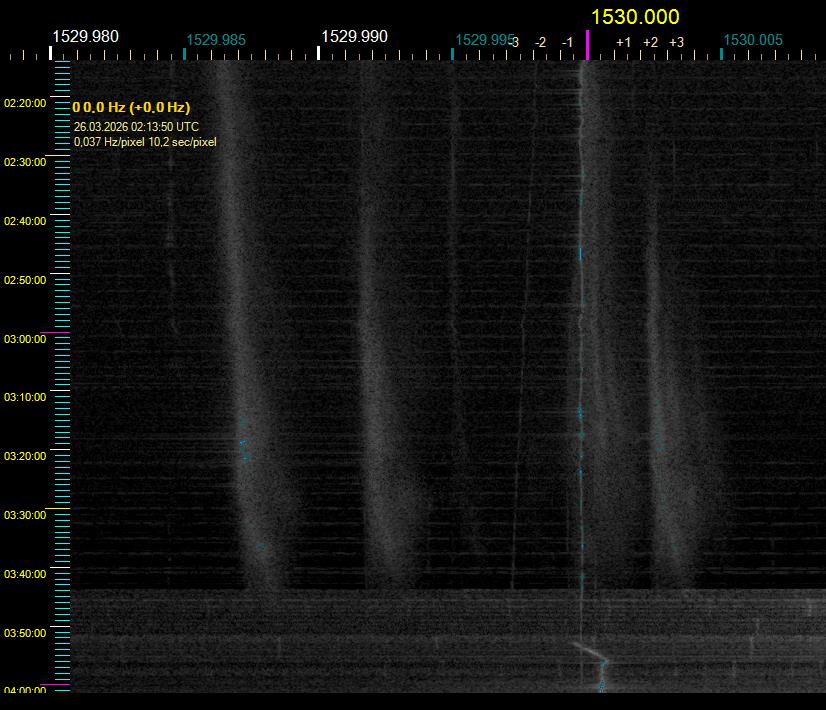Click the 02:20:00 time axis label
826x710 pixels.
point(25,103)
